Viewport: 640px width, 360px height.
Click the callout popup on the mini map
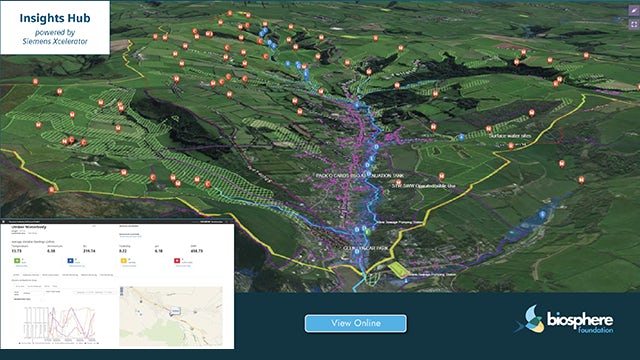coord(175,311)
